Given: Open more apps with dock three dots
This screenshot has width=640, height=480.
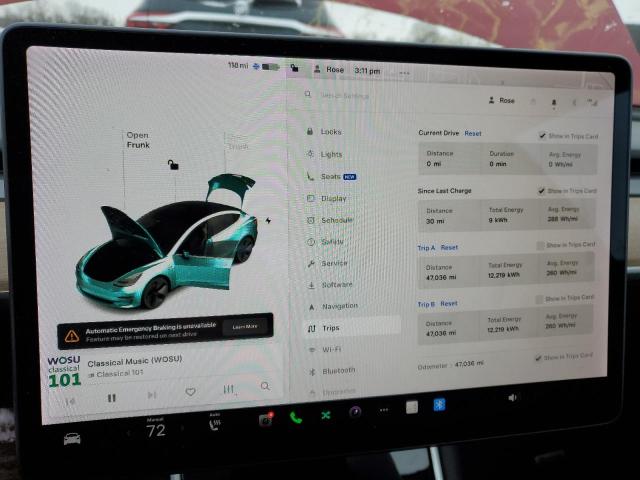Looking at the screenshot, I should click(384, 410).
